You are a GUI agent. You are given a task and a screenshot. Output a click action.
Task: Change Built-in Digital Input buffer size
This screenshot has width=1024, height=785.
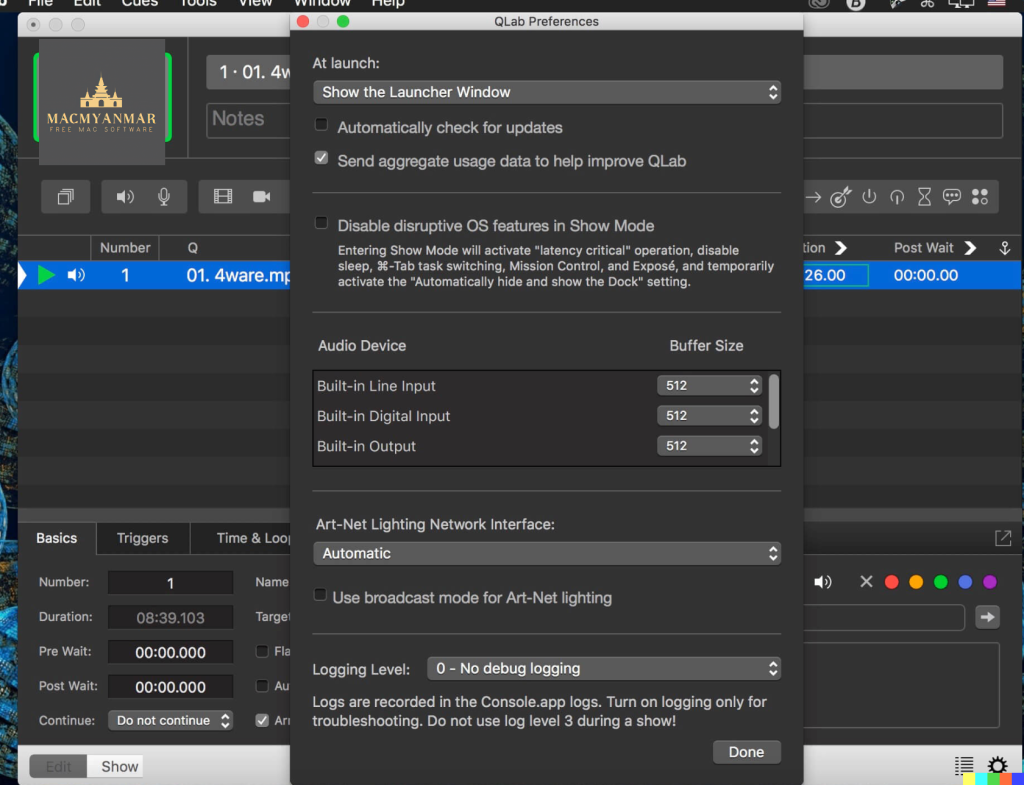709,416
